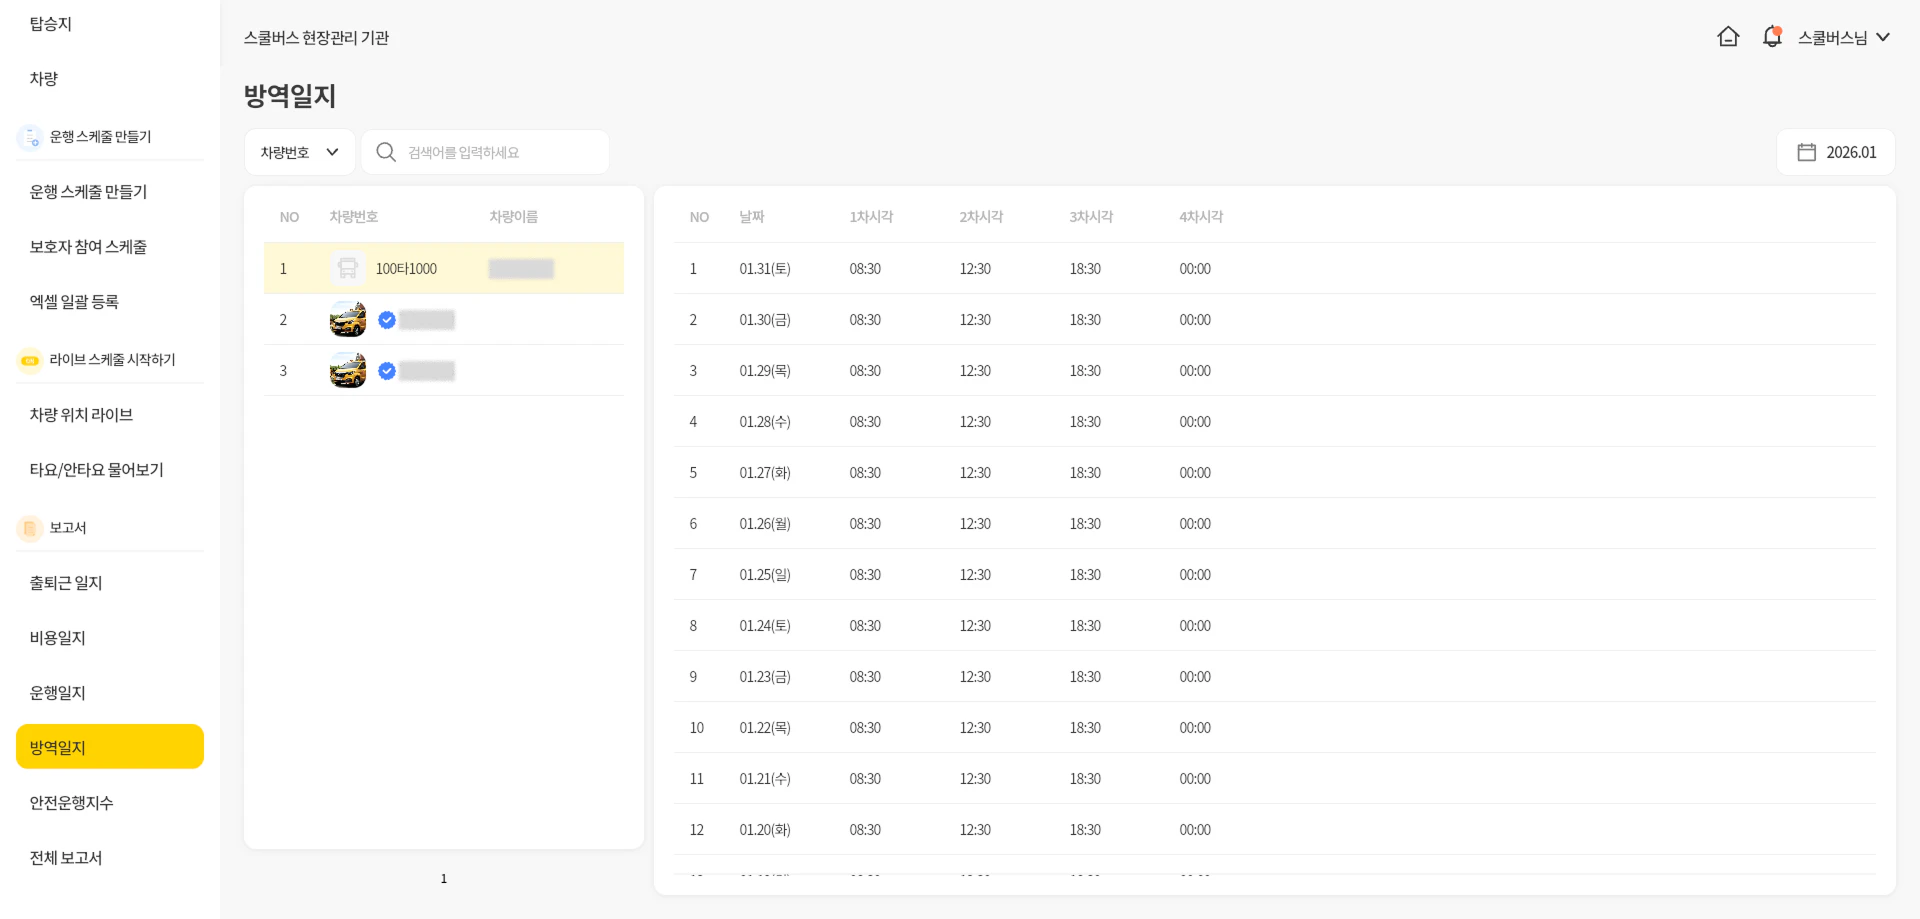Click the 보고서 section icon
The height and width of the screenshot is (919, 1920).
point(30,528)
